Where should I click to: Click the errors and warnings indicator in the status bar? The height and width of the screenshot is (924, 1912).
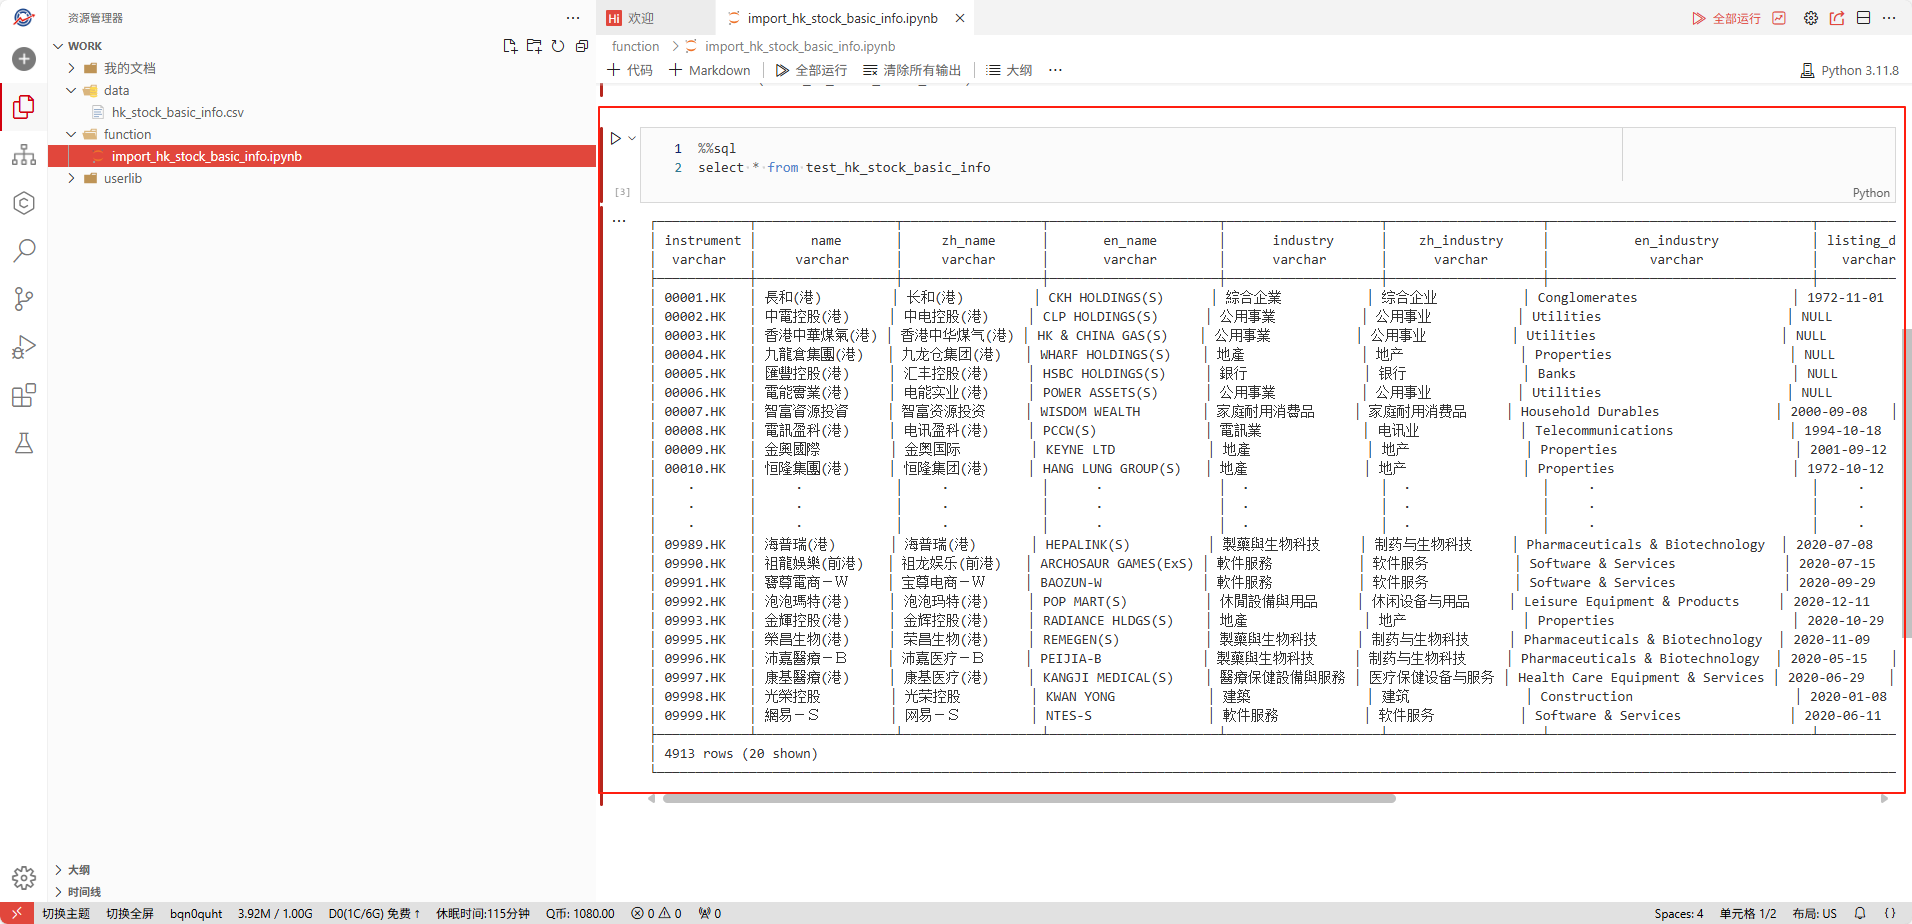(x=656, y=913)
